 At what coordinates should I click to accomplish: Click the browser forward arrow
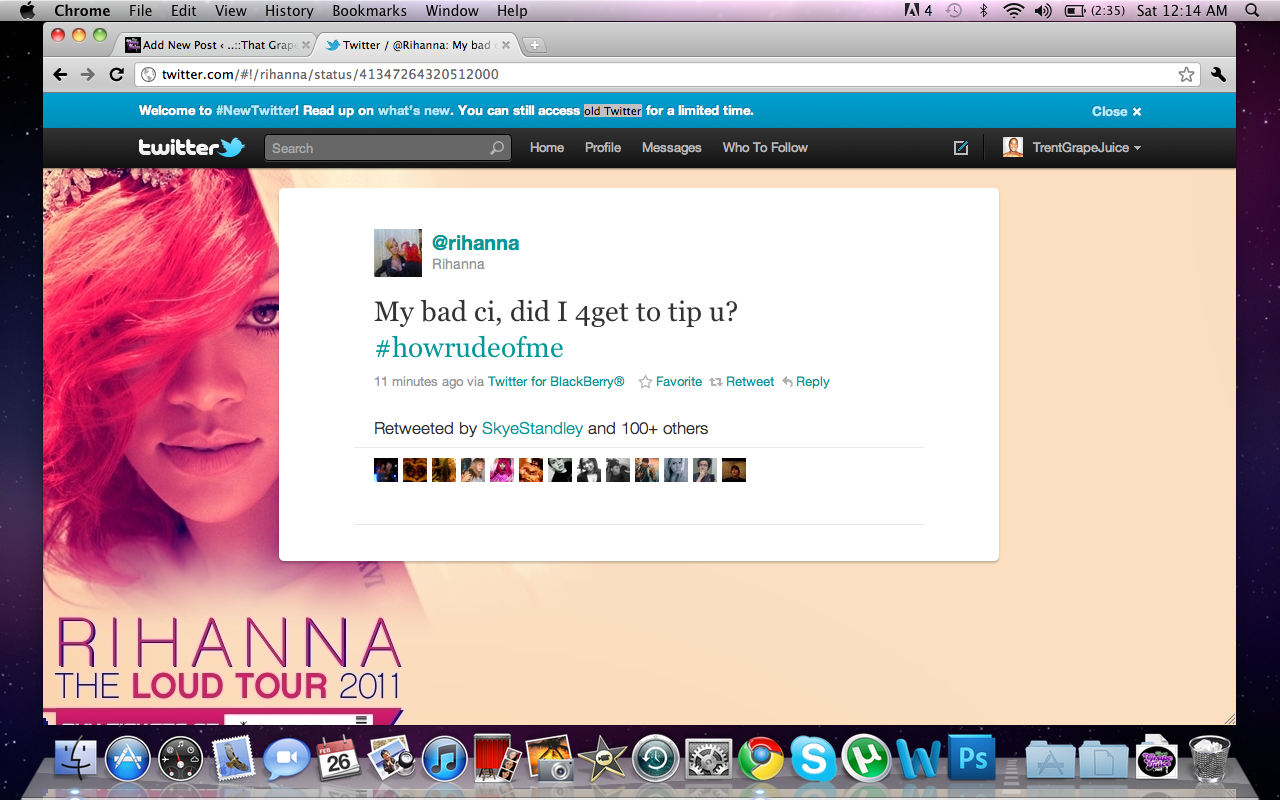point(88,75)
